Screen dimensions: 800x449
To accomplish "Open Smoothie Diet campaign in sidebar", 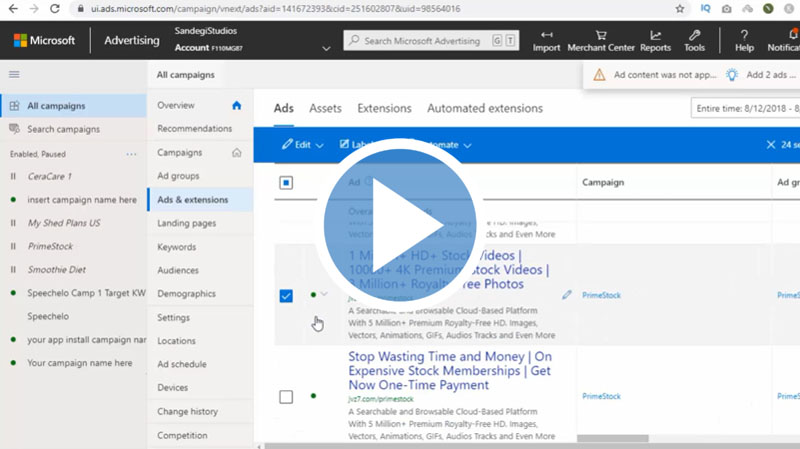I will click(57, 269).
